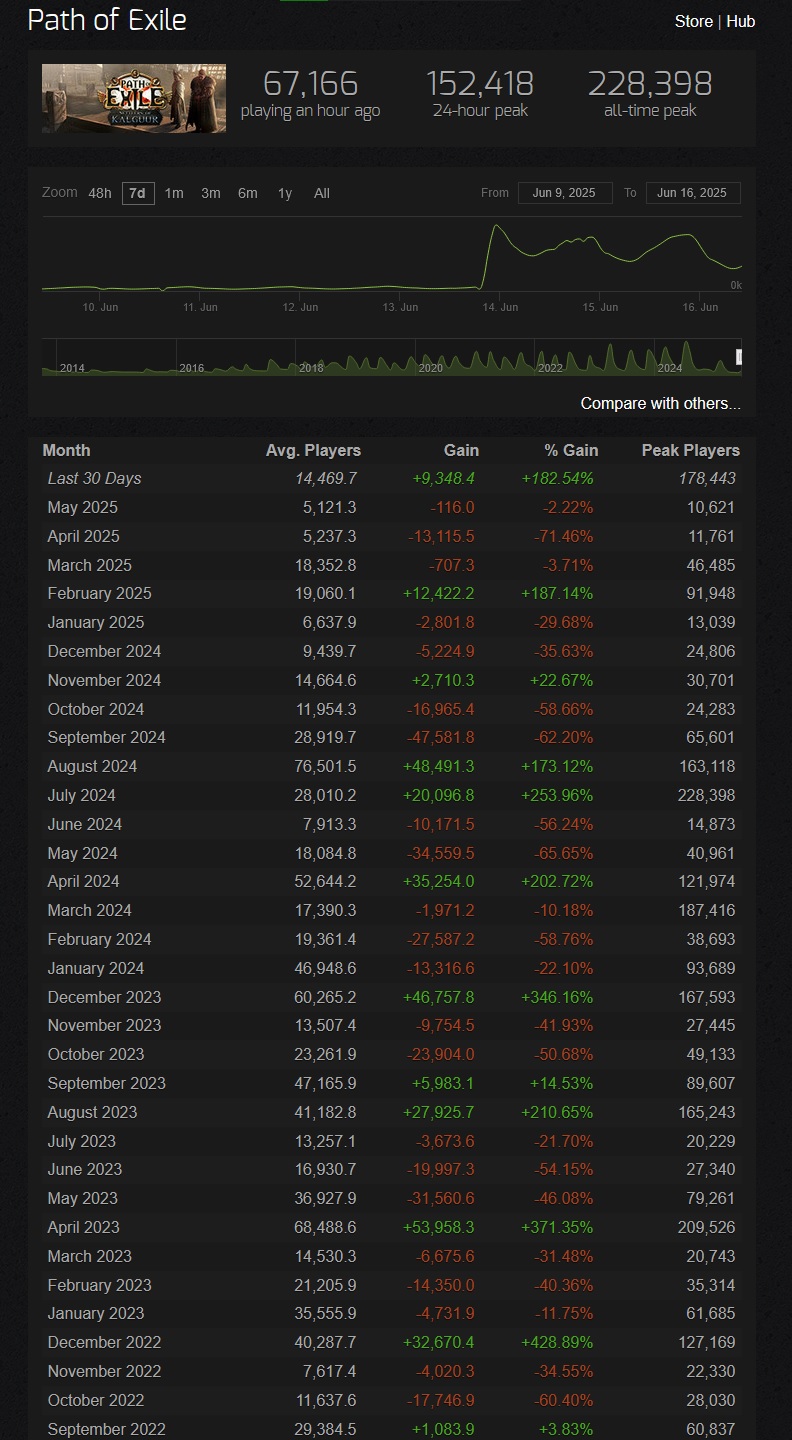The image size is (792, 1440).
Task: Click the 2014–2024 navigator timeline chart
Action: click(x=392, y=357)
